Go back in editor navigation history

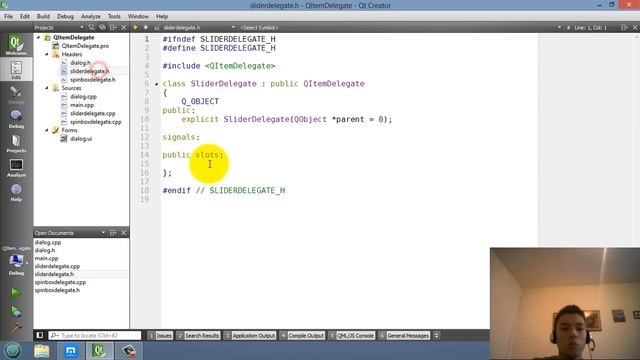[x=135, y=27]
